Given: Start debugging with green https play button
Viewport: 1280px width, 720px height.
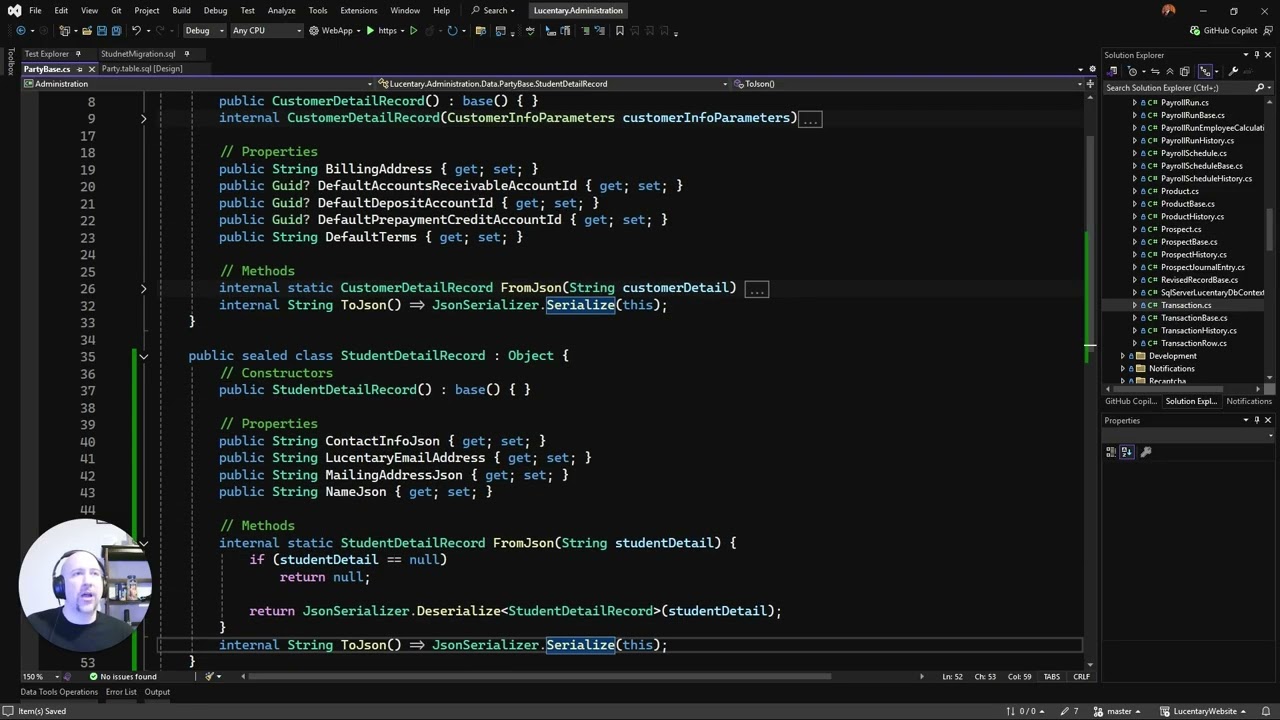Looking at the screenshot, I should point(383,31).
